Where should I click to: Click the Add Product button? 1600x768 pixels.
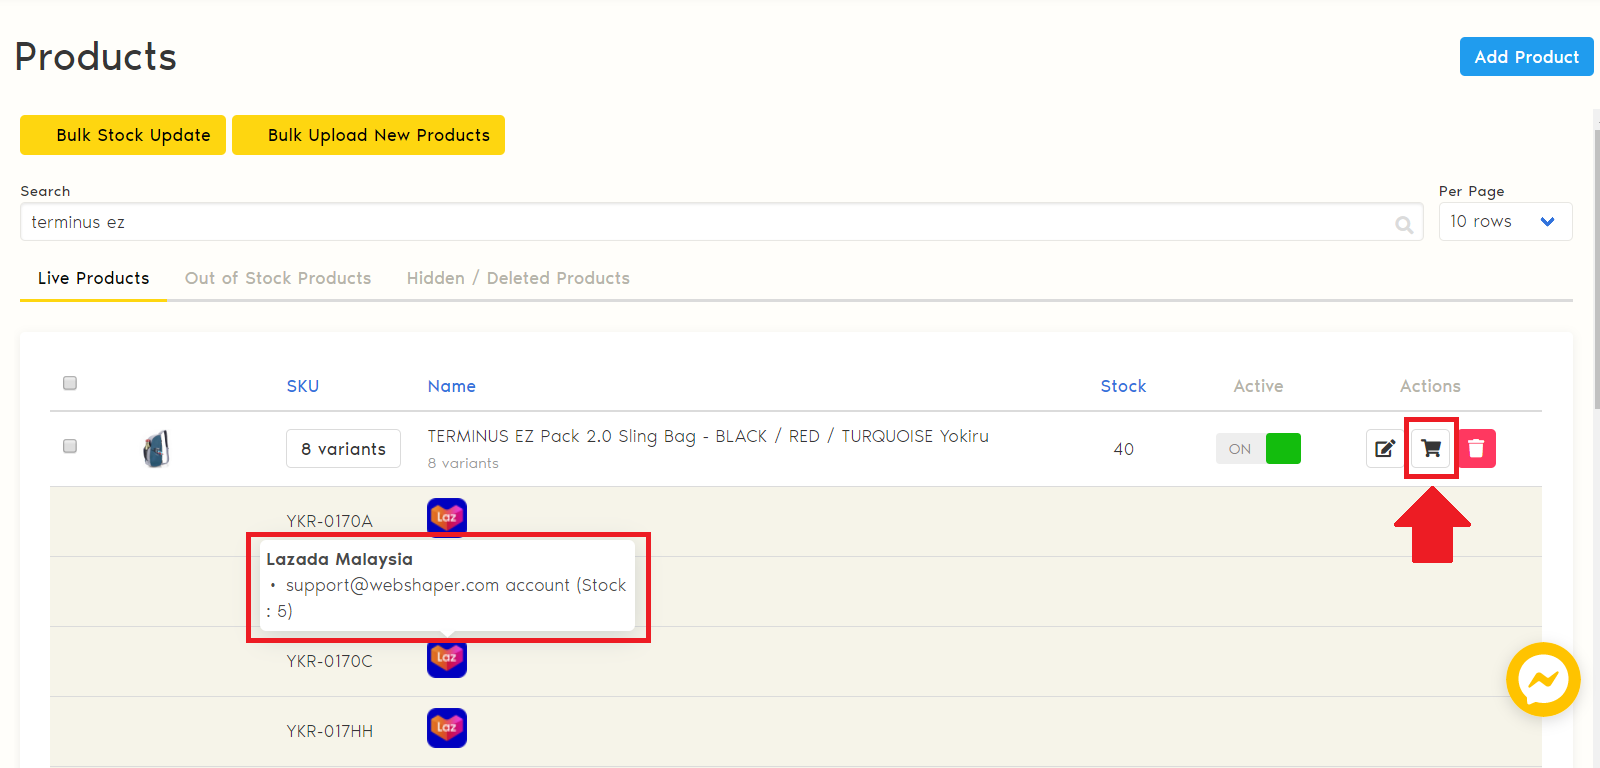1526,57
